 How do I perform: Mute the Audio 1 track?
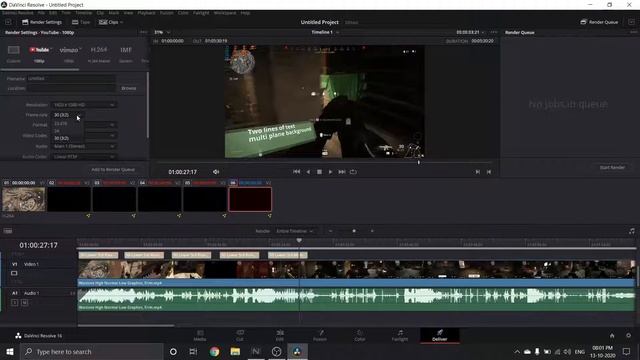click(24, 302)
